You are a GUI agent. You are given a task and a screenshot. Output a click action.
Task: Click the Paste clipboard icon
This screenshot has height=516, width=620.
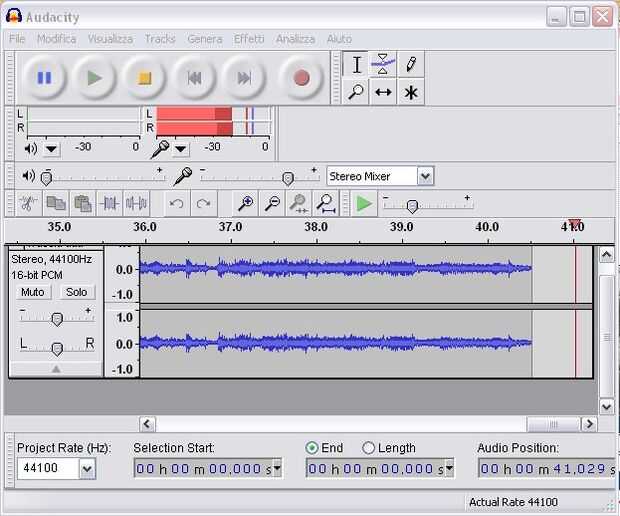(x=83, y=204)
